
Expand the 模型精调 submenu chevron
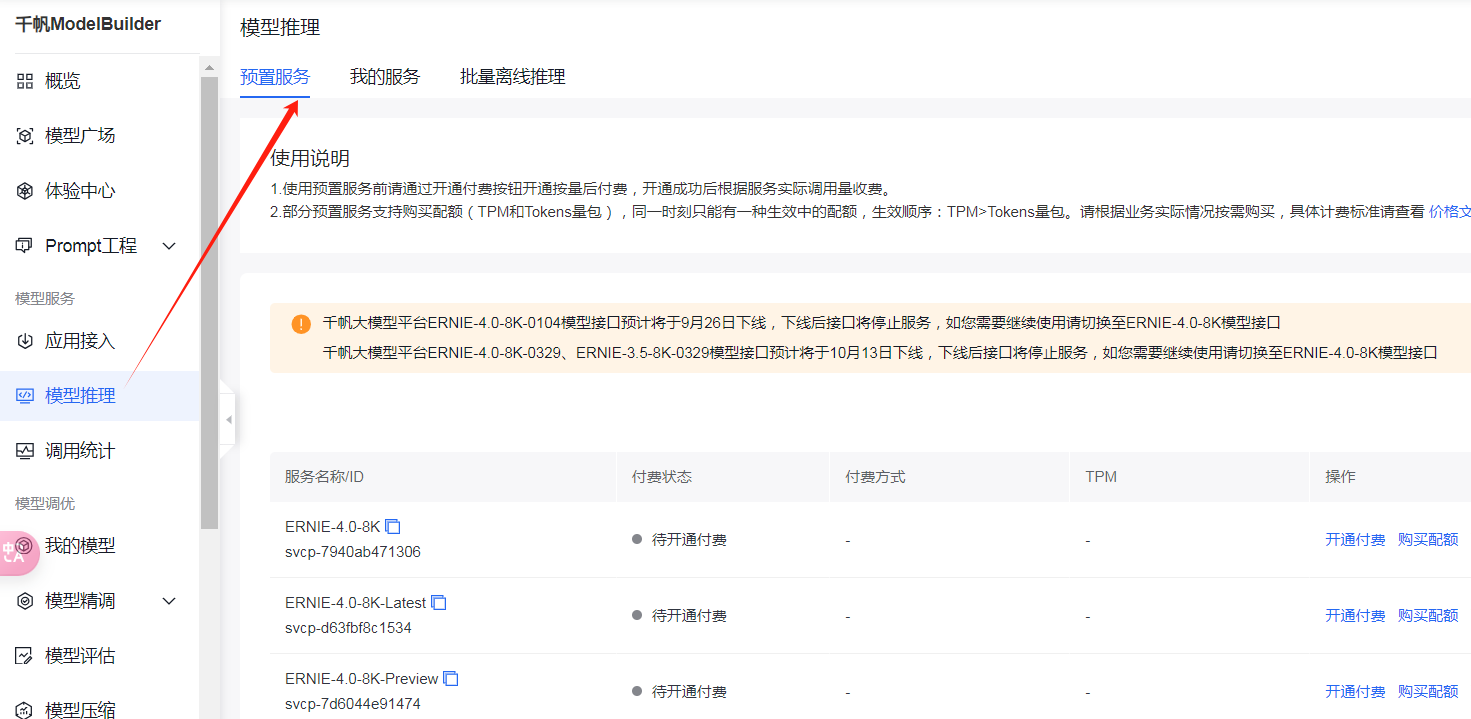pyautogui.click(x=169, y=601)
